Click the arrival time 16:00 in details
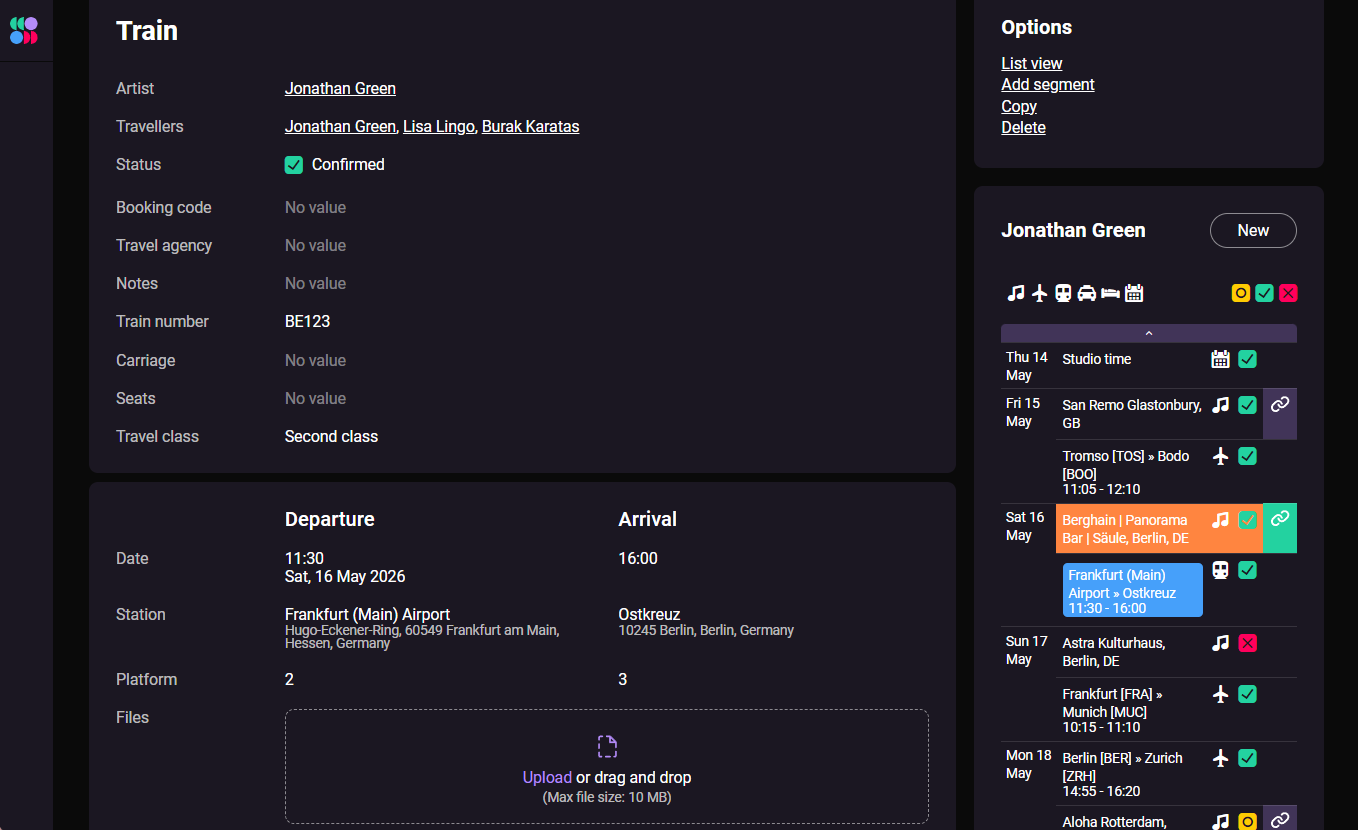Image resolution: width=1358 pixels, height=830 pixels. point(638,558)
